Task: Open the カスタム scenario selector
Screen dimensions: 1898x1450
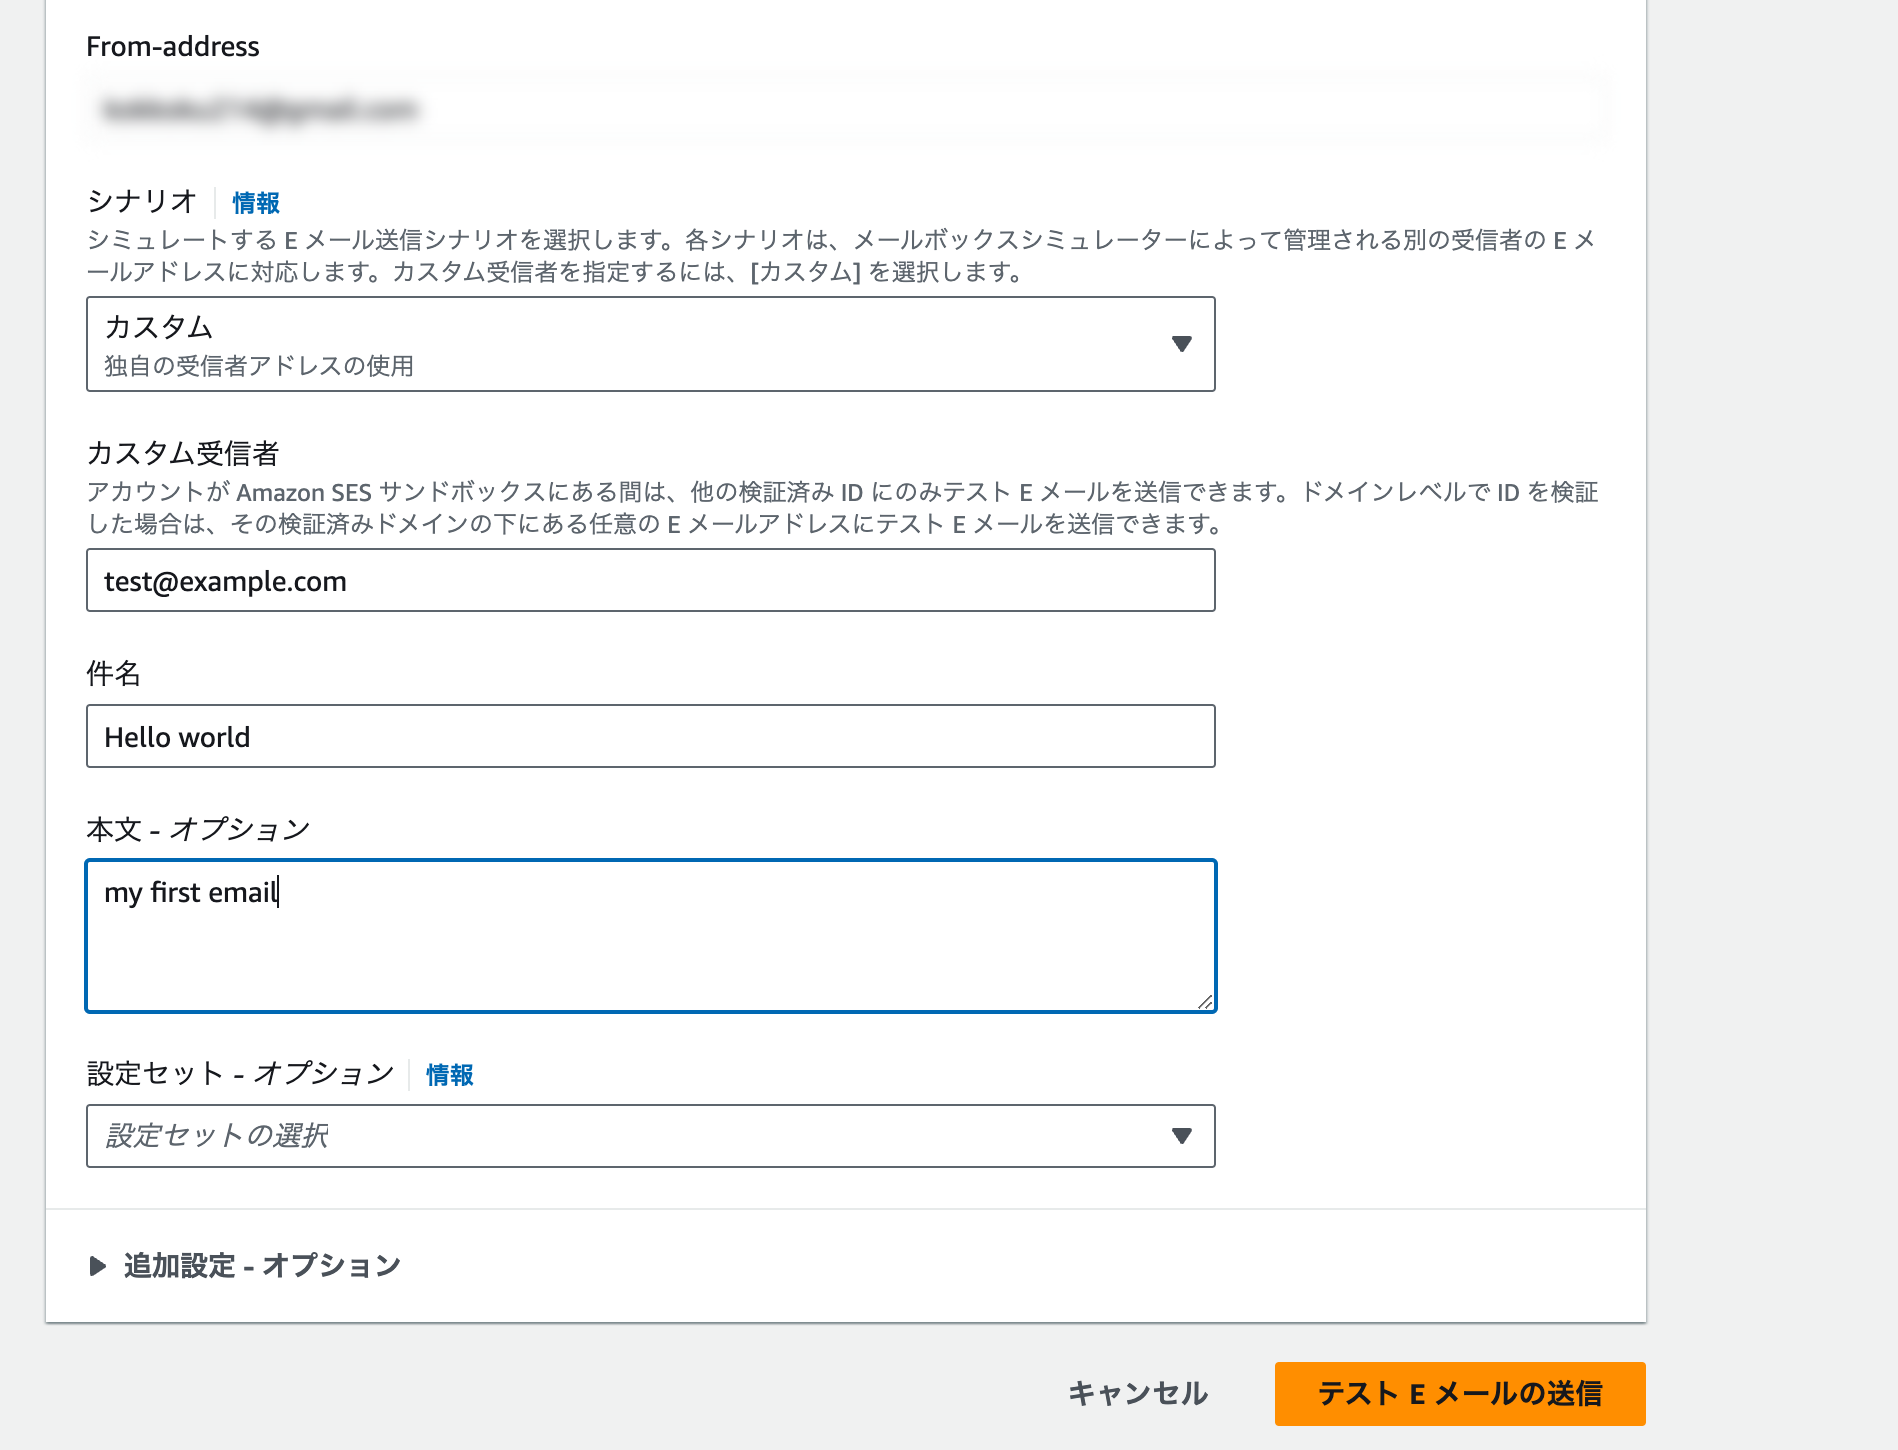Action: [650, 344]
